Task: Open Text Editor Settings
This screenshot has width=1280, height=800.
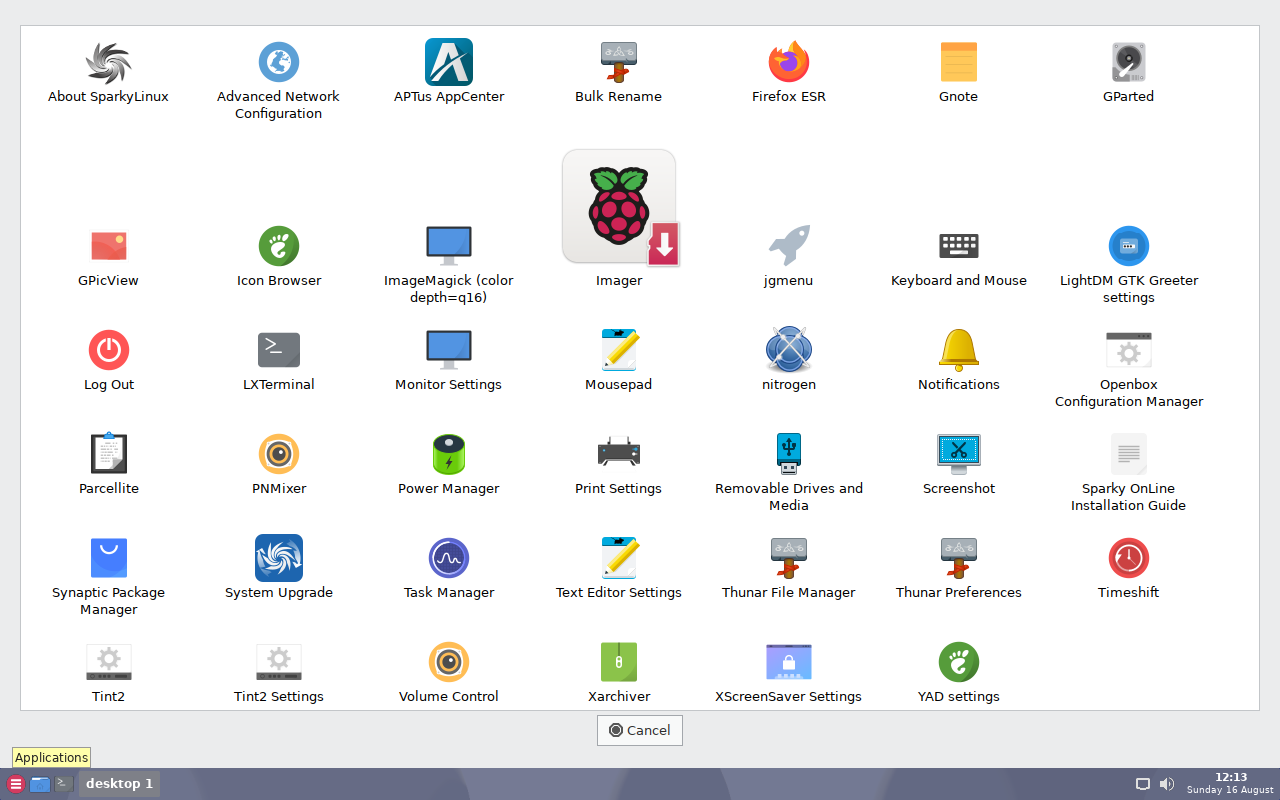Action: 619,558
